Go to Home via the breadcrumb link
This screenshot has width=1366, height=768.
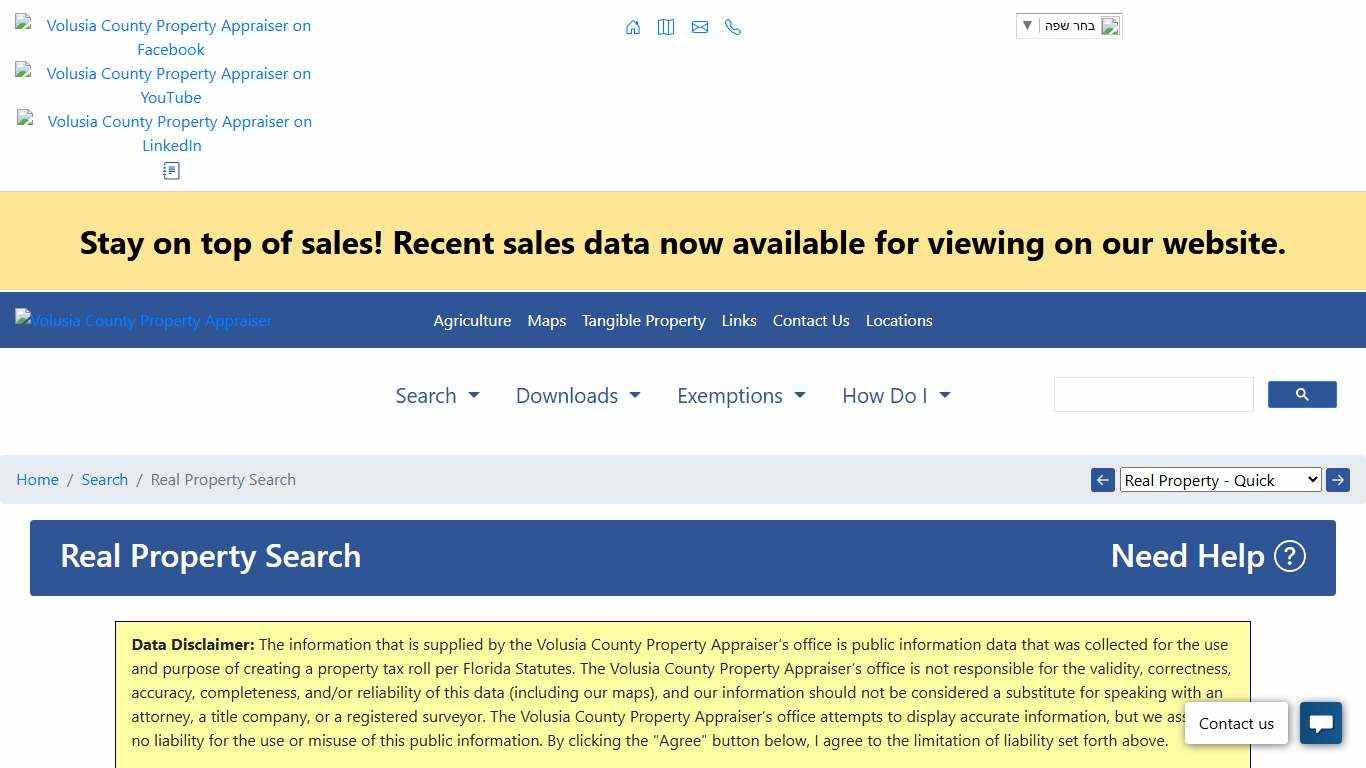click(37, 480)
